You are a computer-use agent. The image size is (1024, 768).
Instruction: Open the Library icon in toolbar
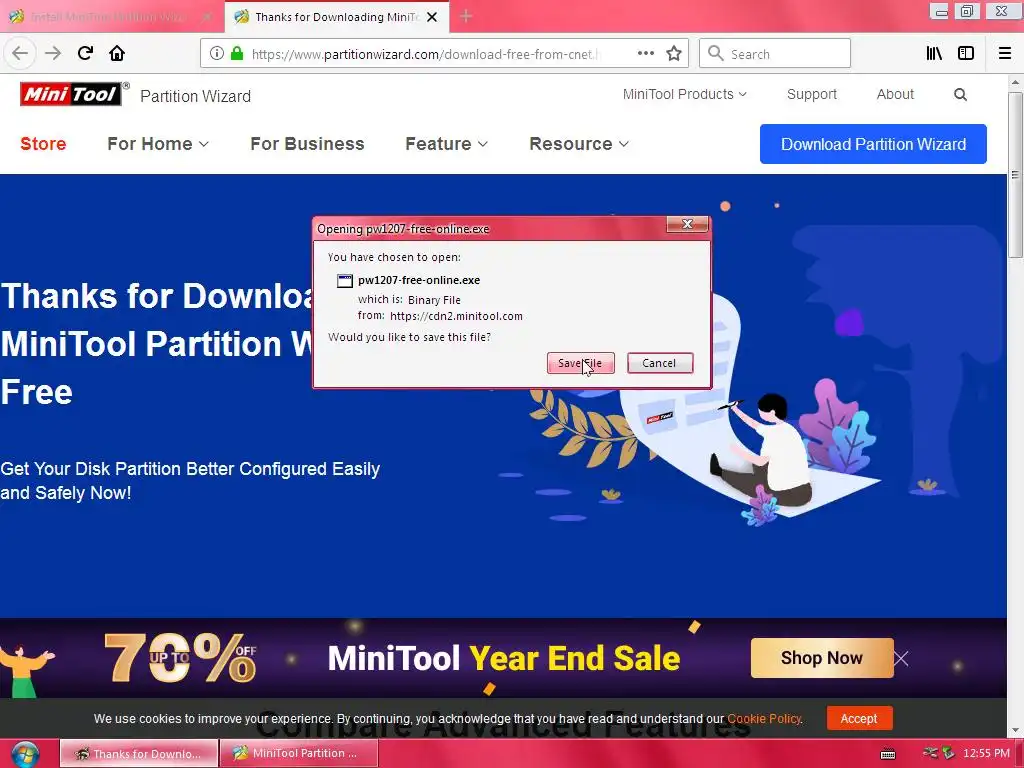point(934,54)
